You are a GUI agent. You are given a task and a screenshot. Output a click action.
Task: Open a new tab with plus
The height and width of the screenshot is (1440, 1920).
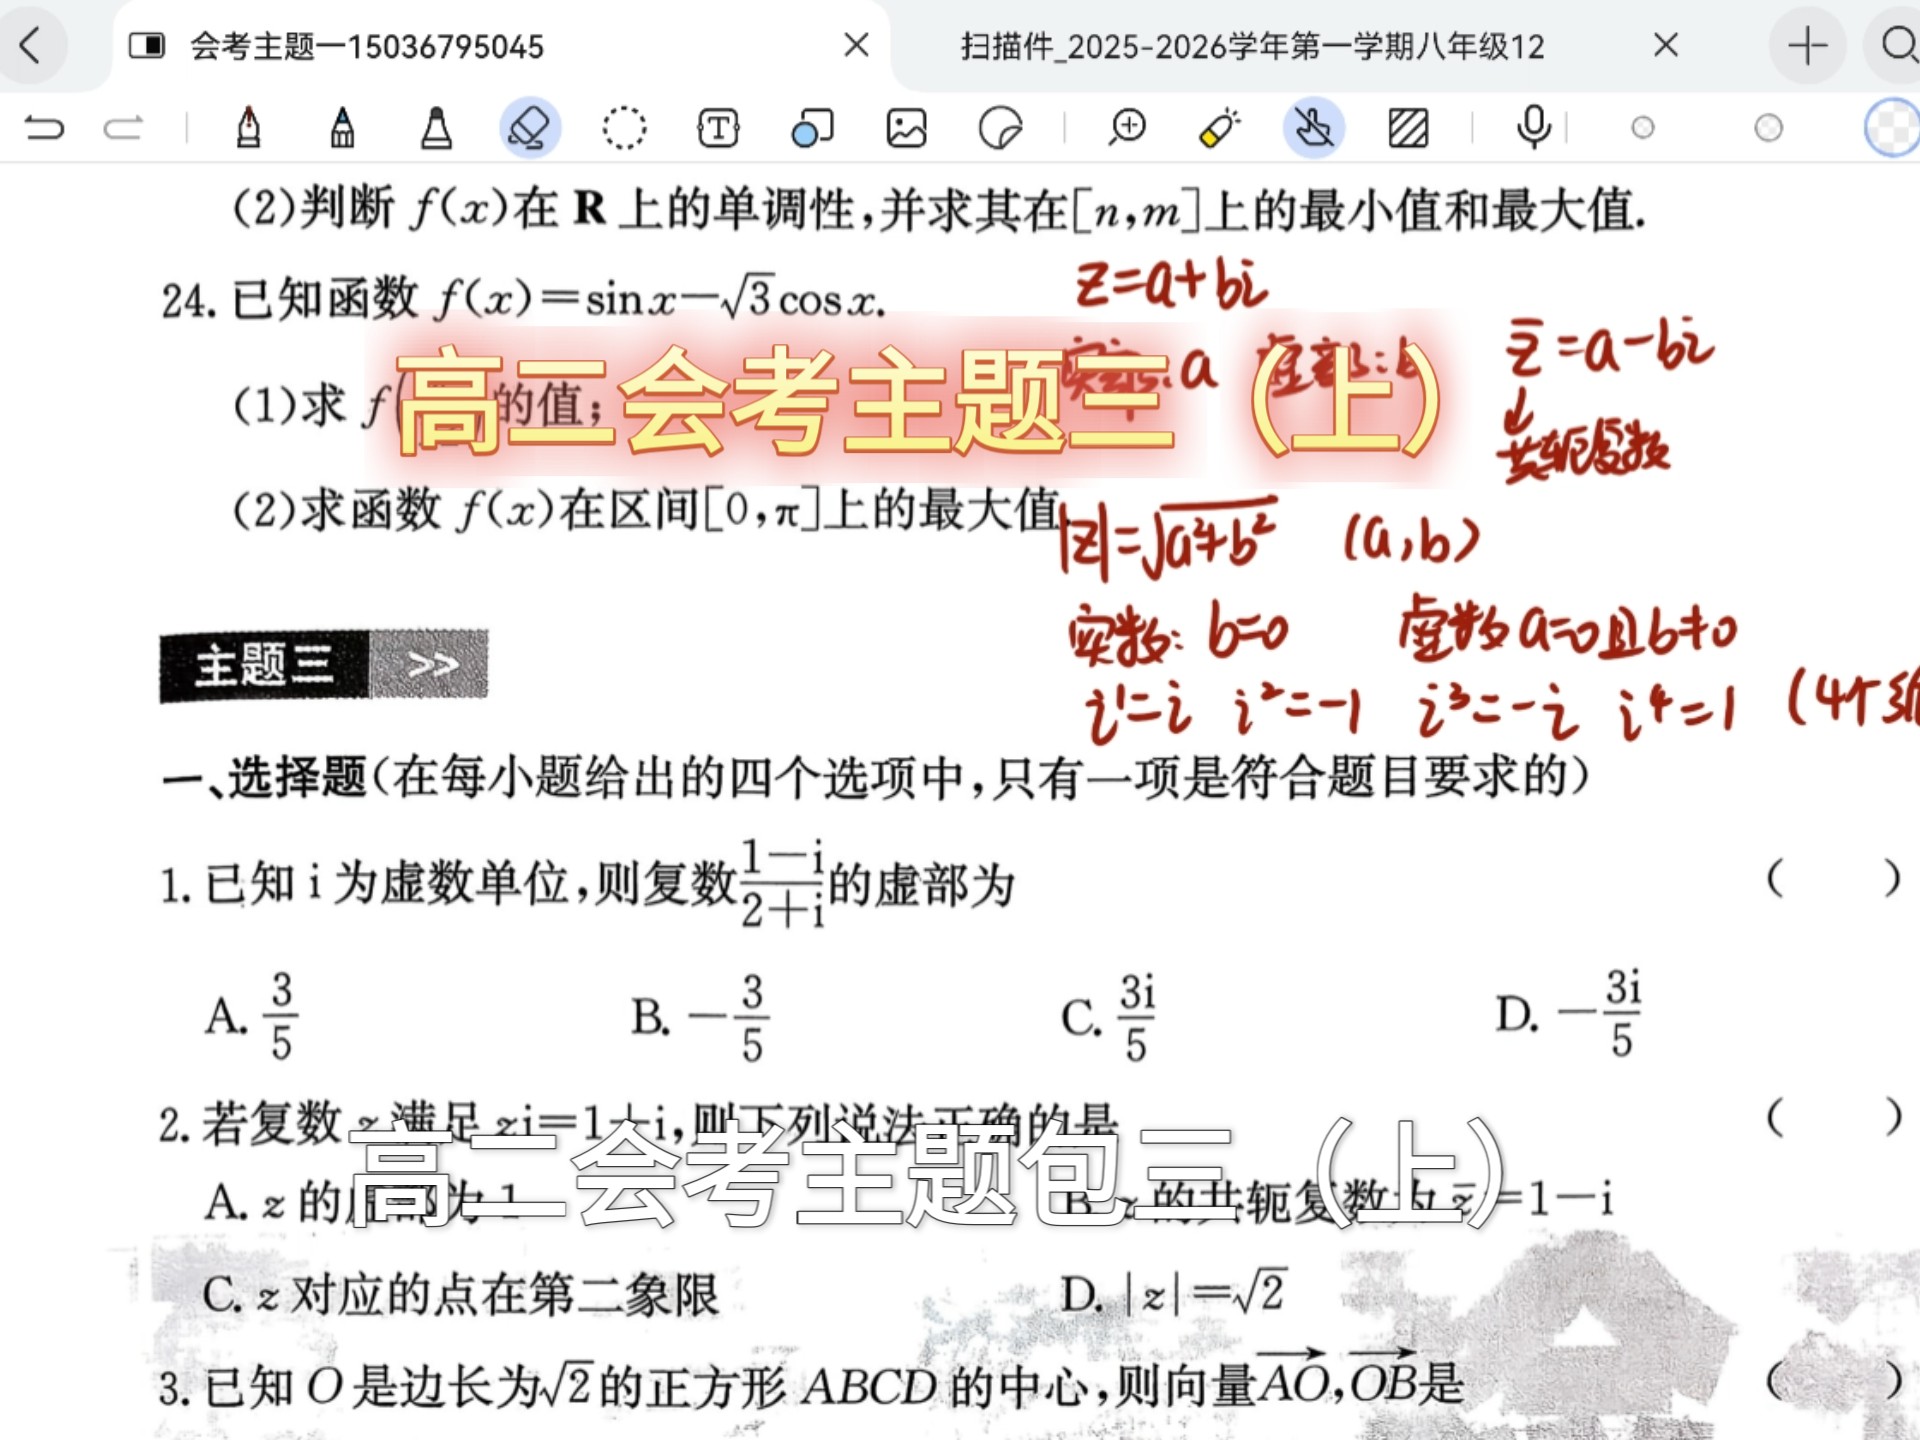(1807, 46)
